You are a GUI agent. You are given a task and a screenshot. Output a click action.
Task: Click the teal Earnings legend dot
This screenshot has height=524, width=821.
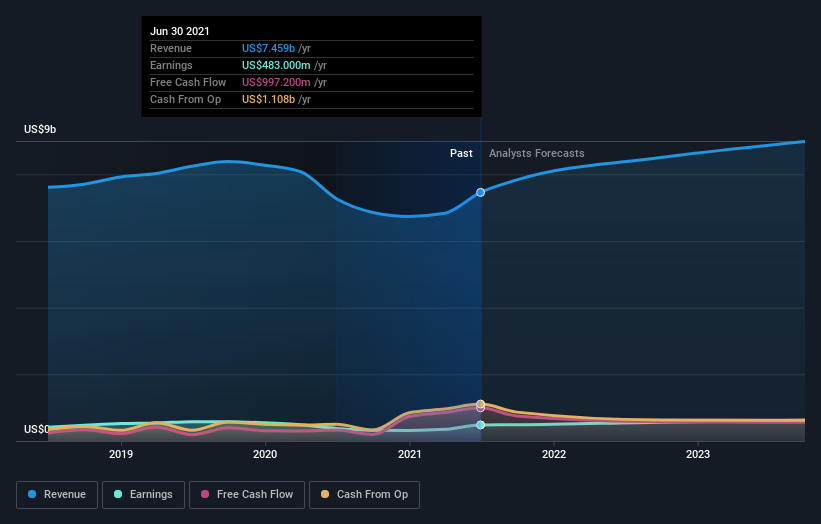pos(118,494)
